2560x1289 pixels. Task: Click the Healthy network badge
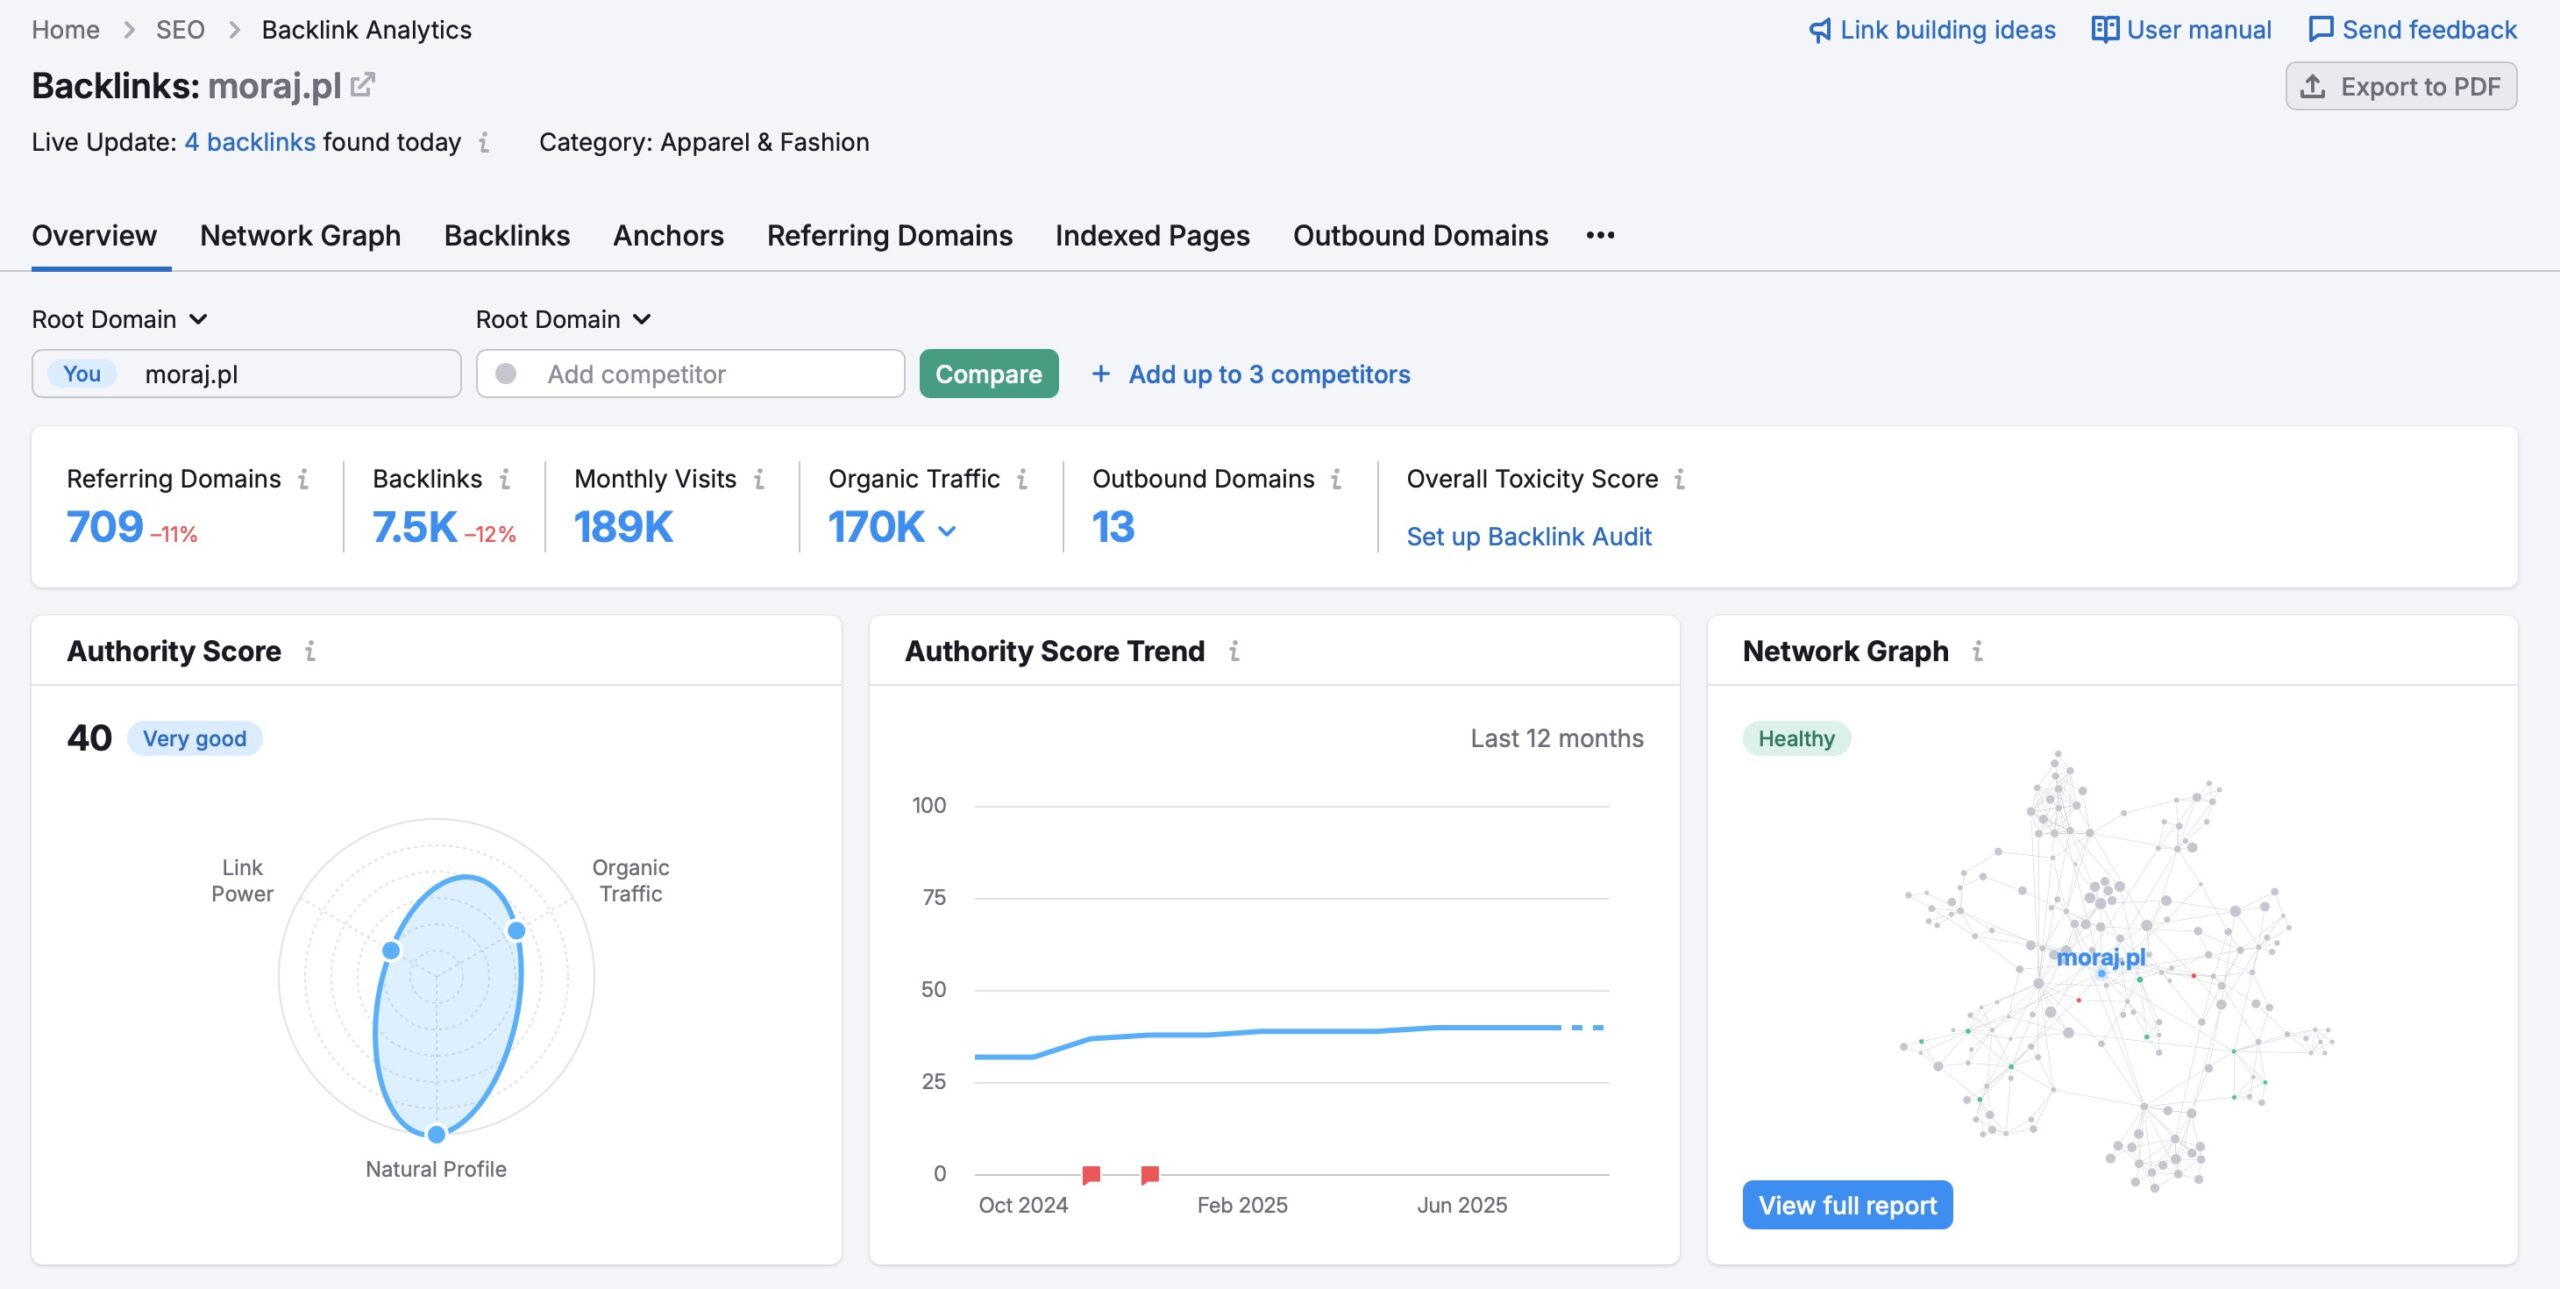[x=1796, y=739]
